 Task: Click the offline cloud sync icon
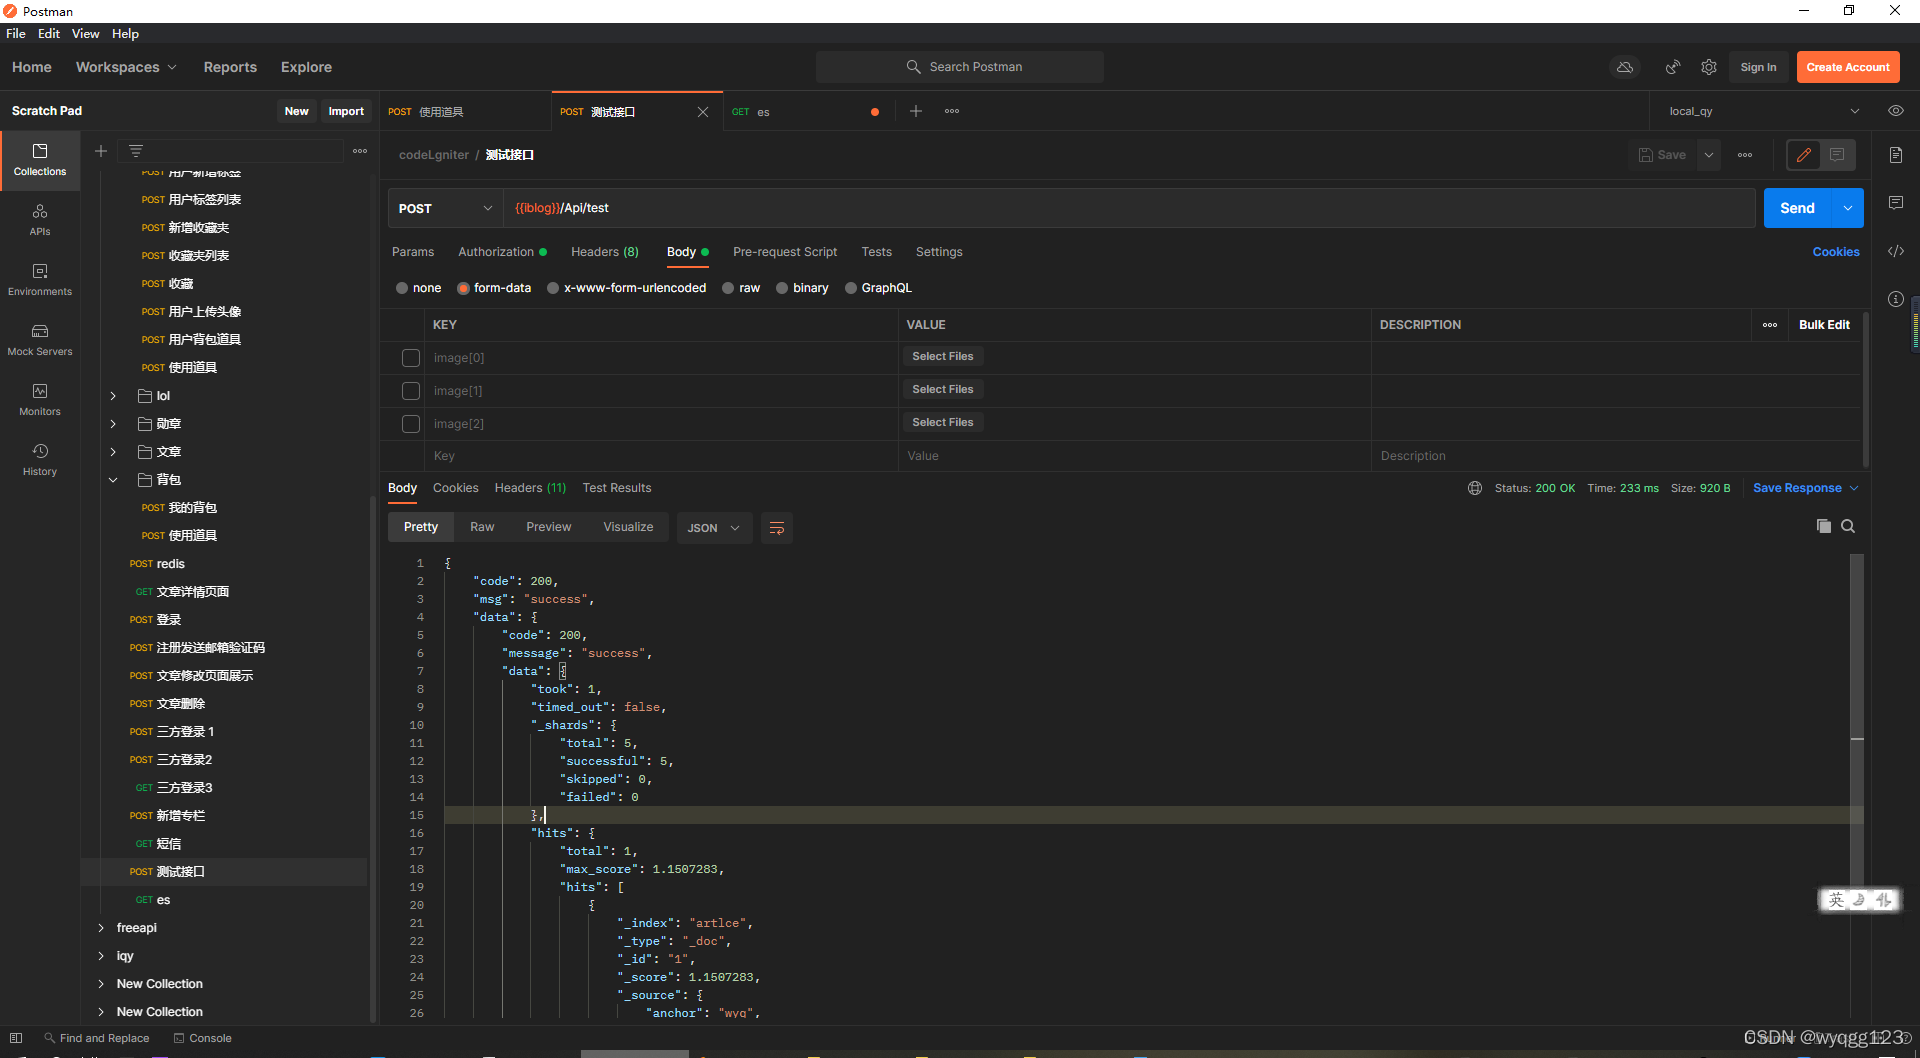coord(1625,67)
